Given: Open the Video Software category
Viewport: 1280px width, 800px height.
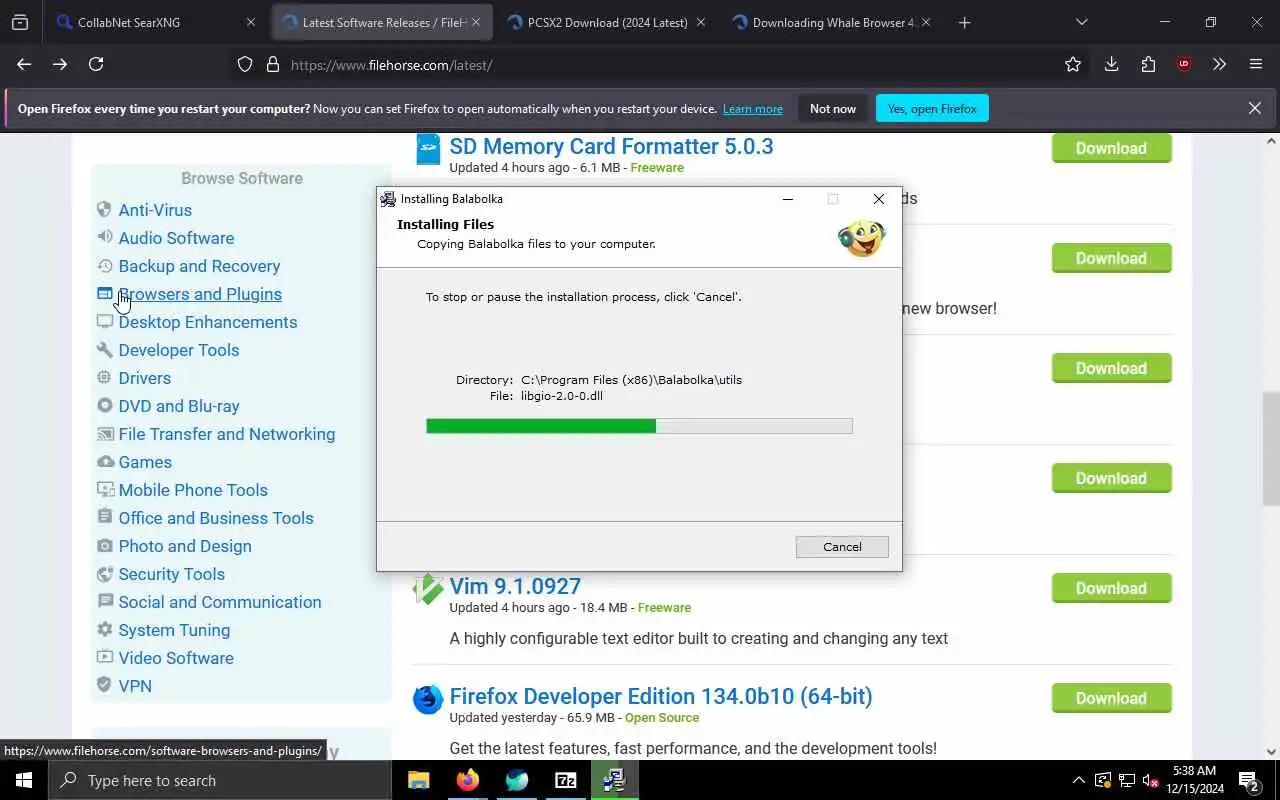Looking at the screenshot, I should pos(176,658).
